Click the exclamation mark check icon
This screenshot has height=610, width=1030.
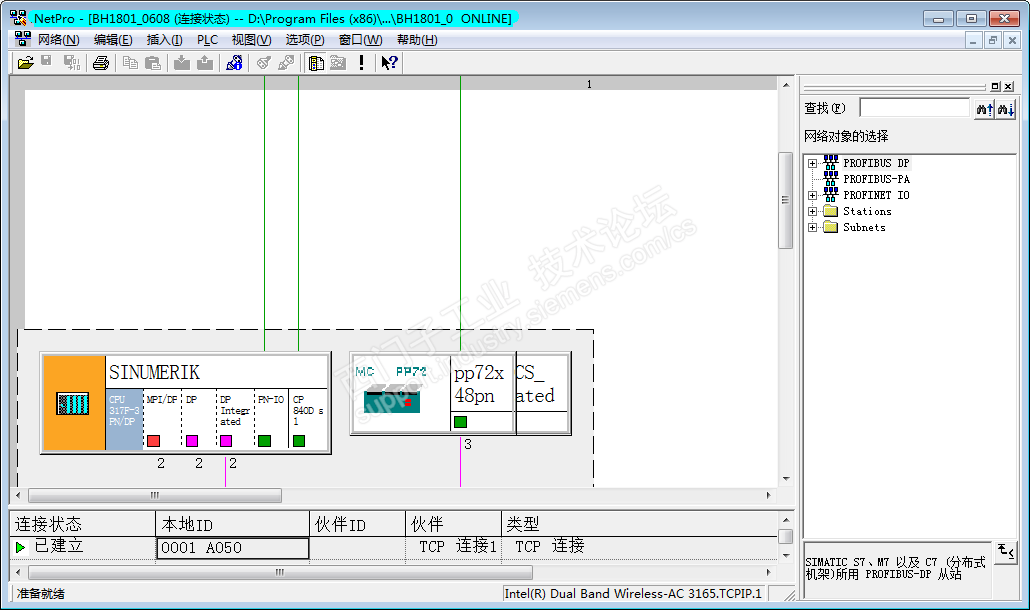coord(361,63)
